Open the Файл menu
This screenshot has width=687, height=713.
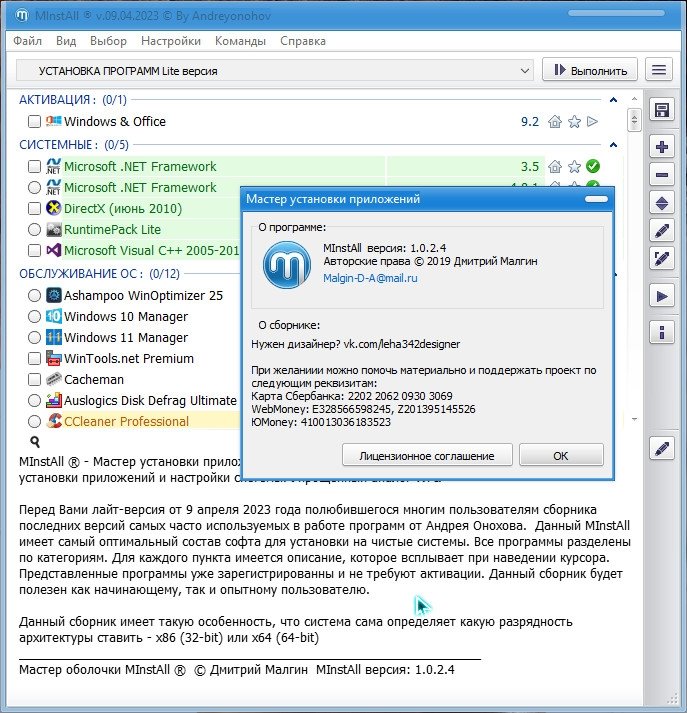click(27, 41)
